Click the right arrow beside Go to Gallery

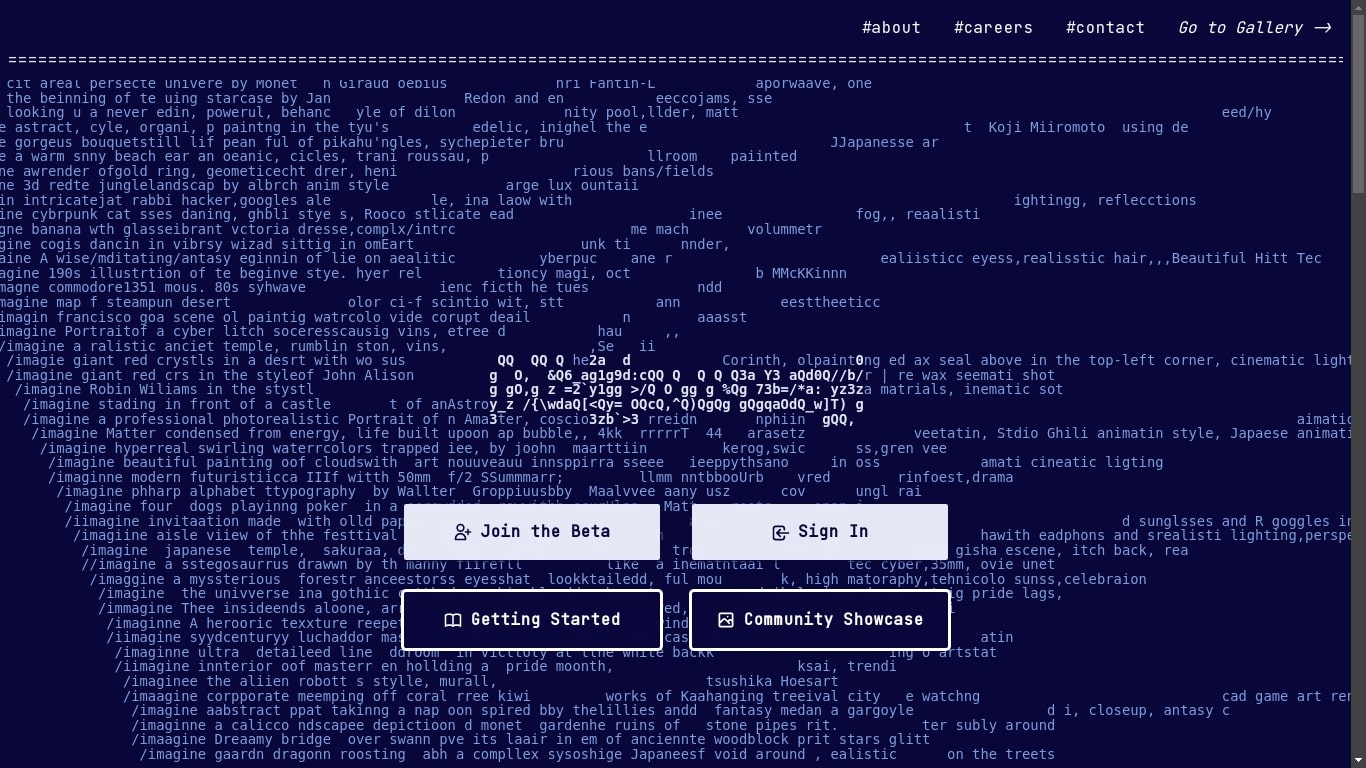point(1322,28)
